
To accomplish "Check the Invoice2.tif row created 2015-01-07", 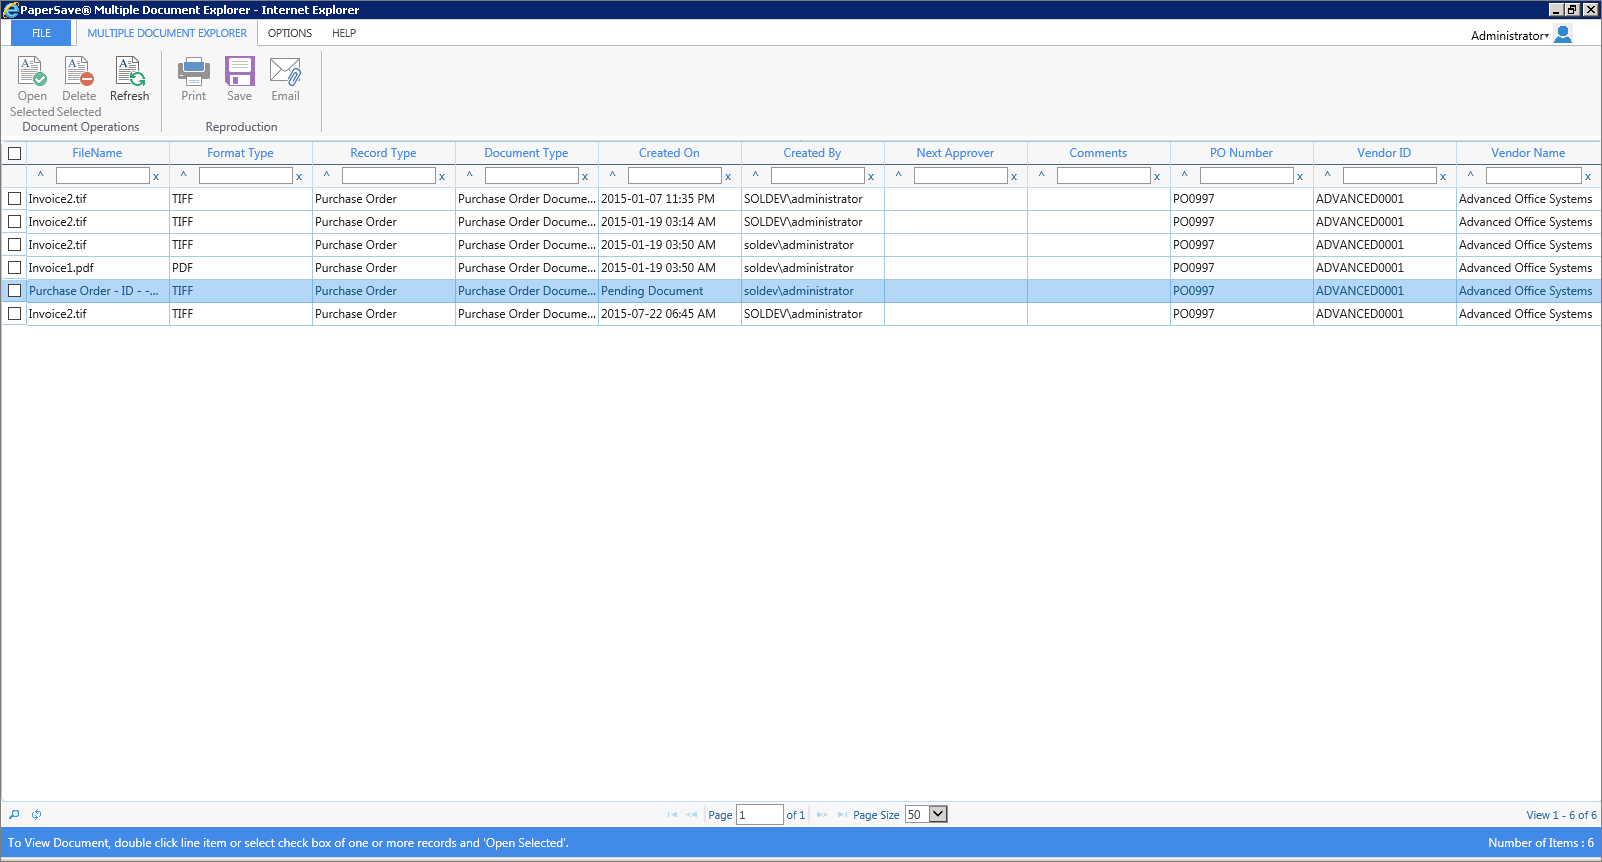I will tap(14, 198).
